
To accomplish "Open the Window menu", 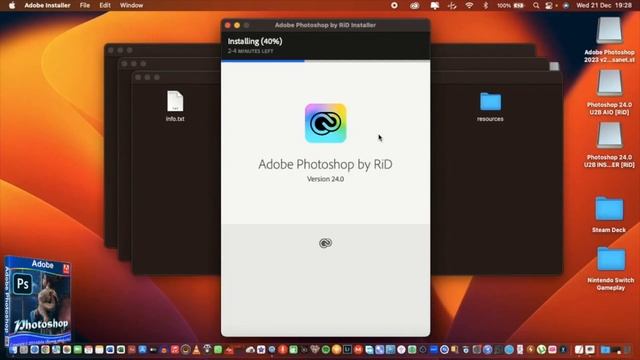I will pos(131,5).
